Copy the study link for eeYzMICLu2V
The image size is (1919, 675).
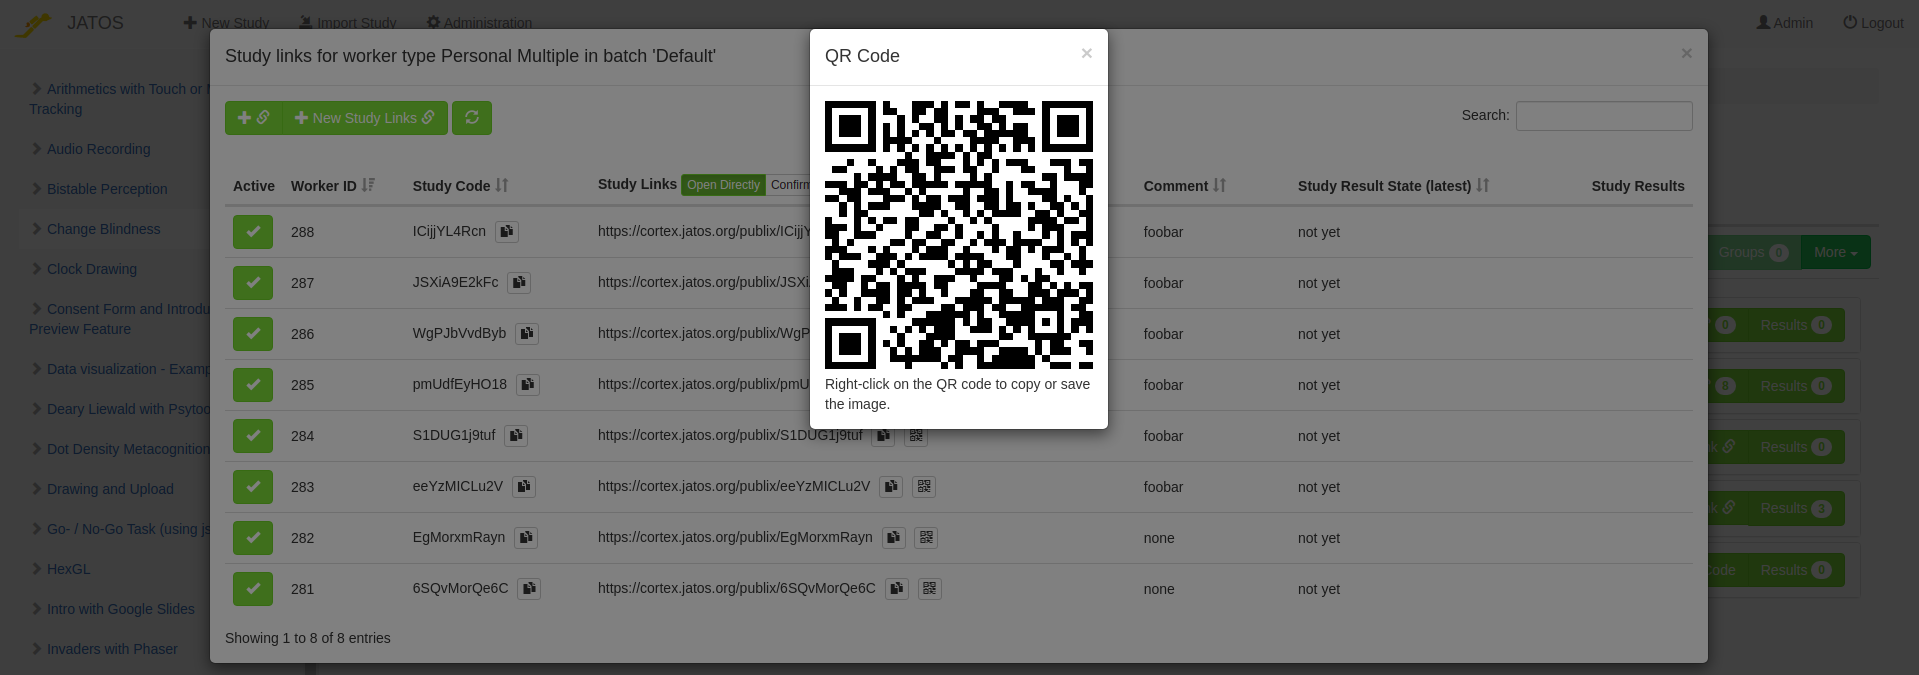[x=891, y=487]
